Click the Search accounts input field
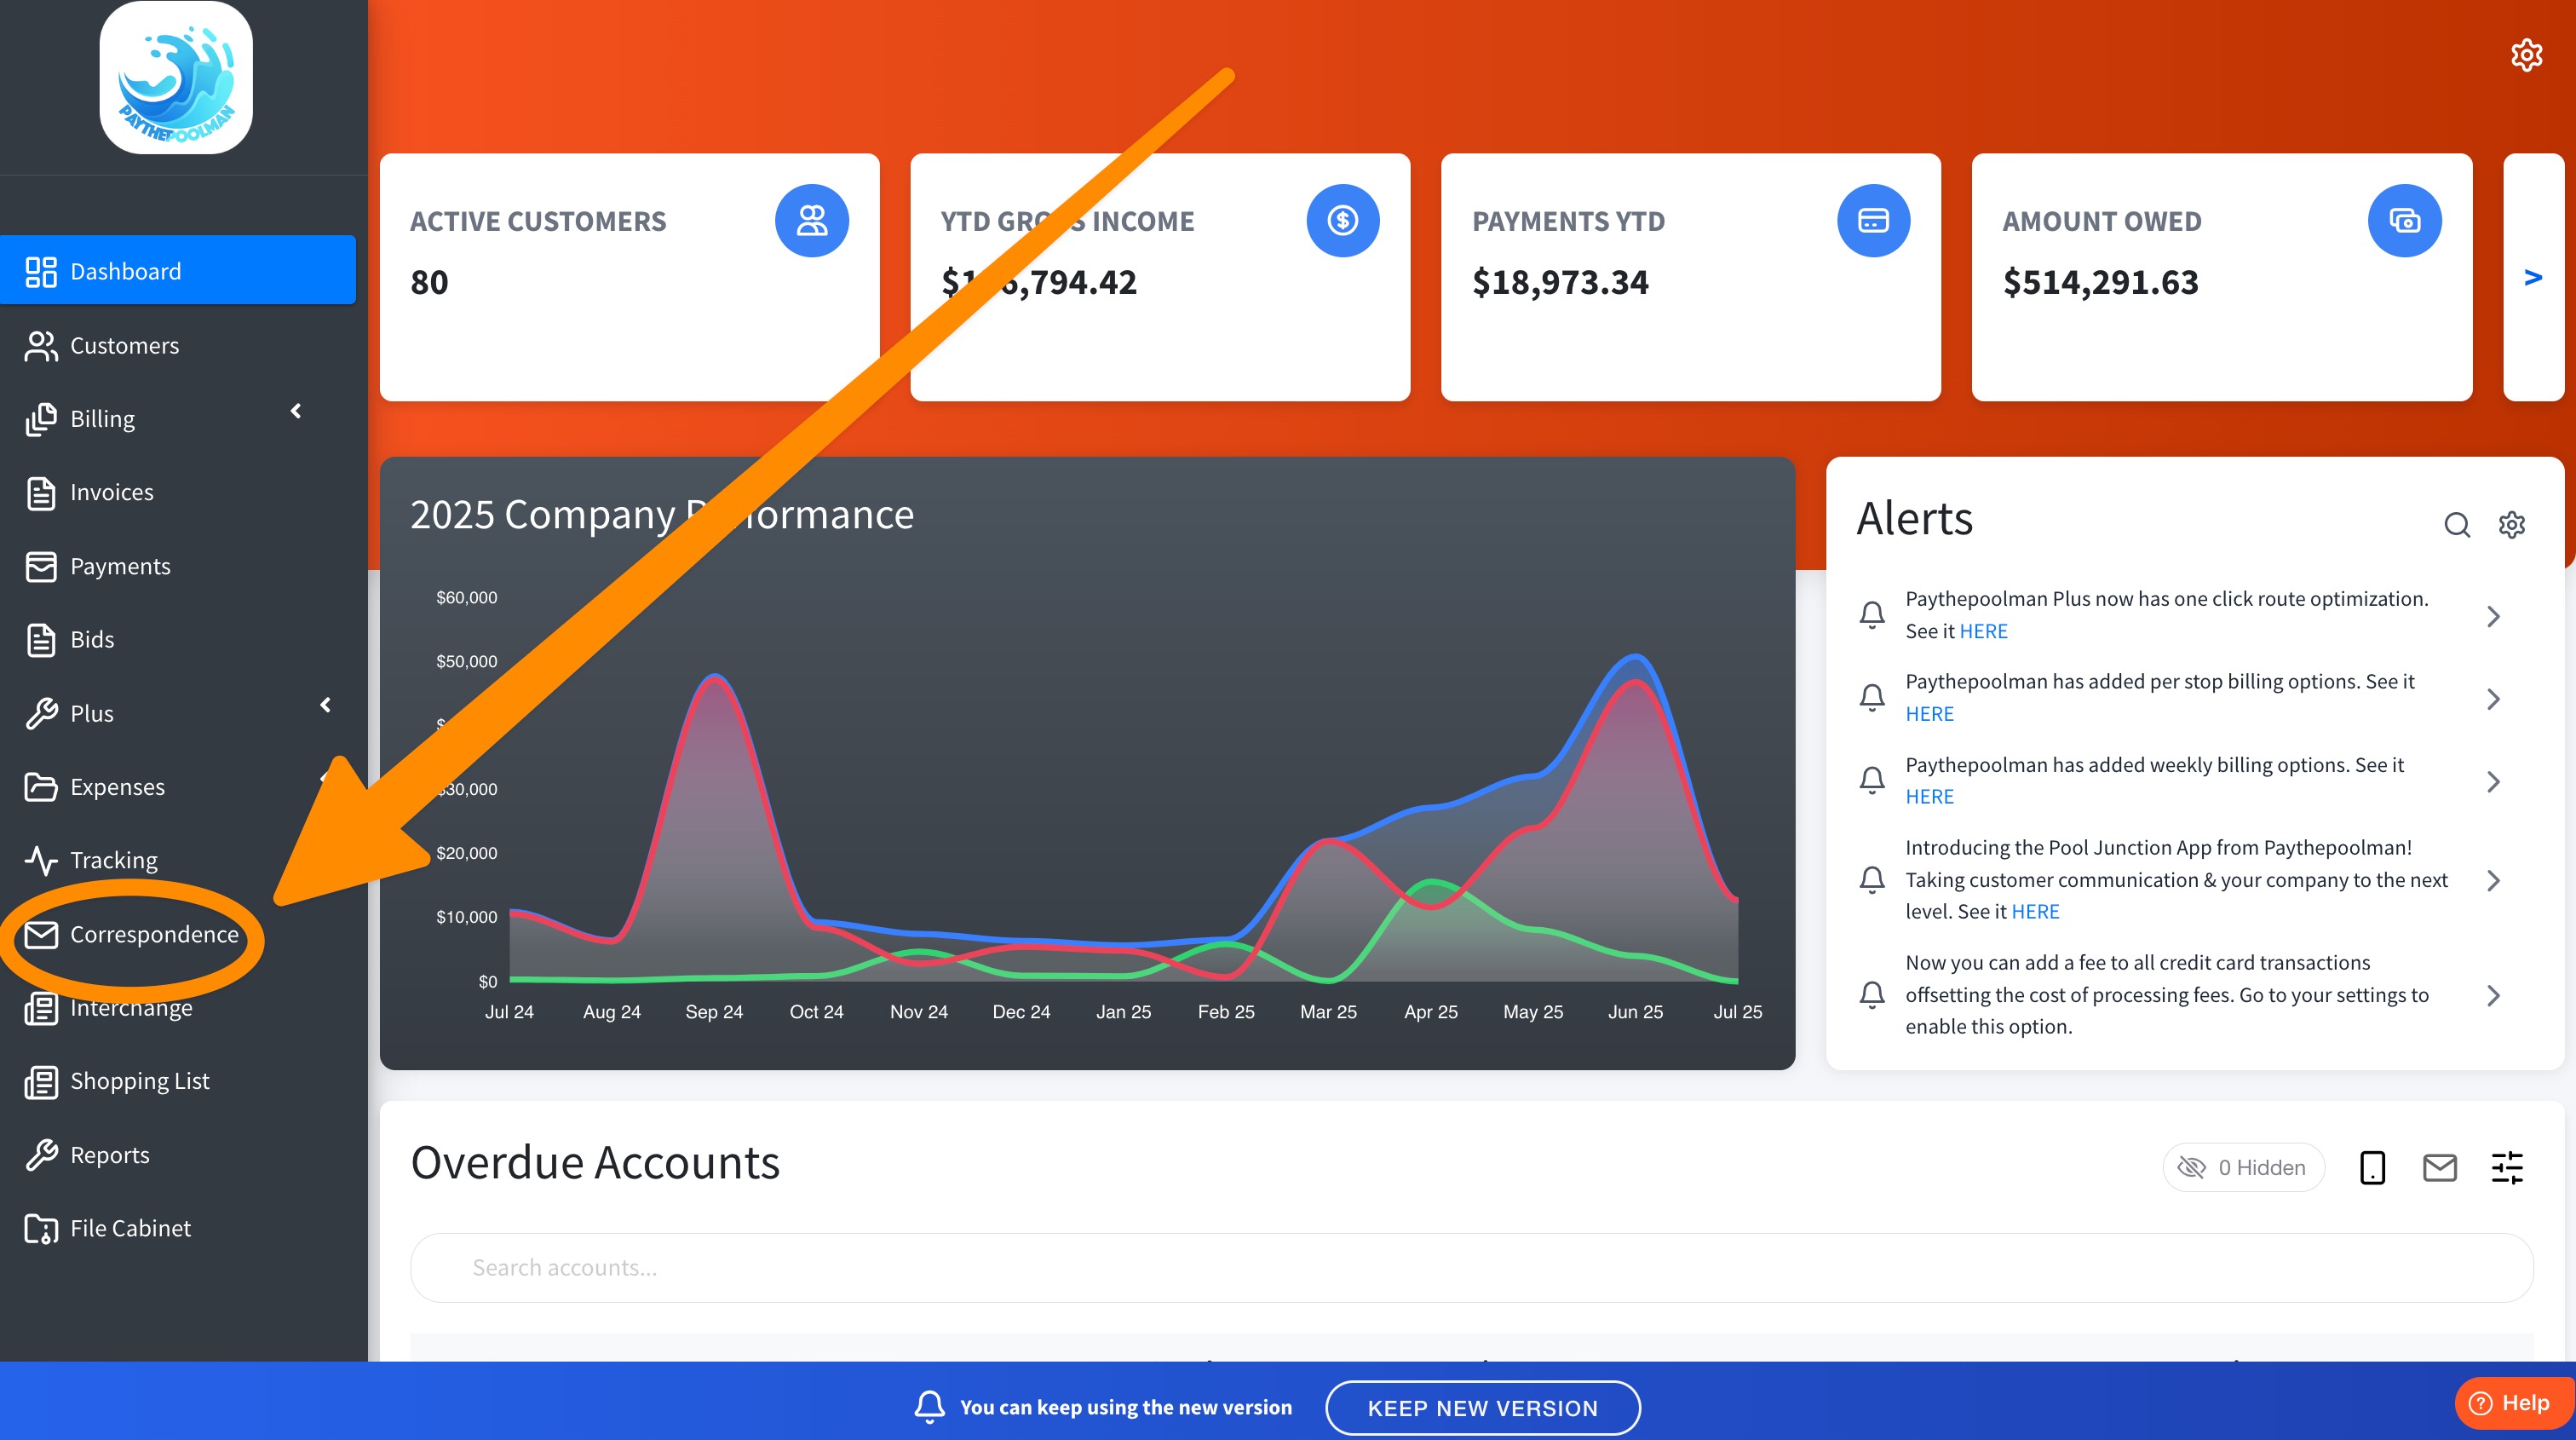 click(1470, 1267)
